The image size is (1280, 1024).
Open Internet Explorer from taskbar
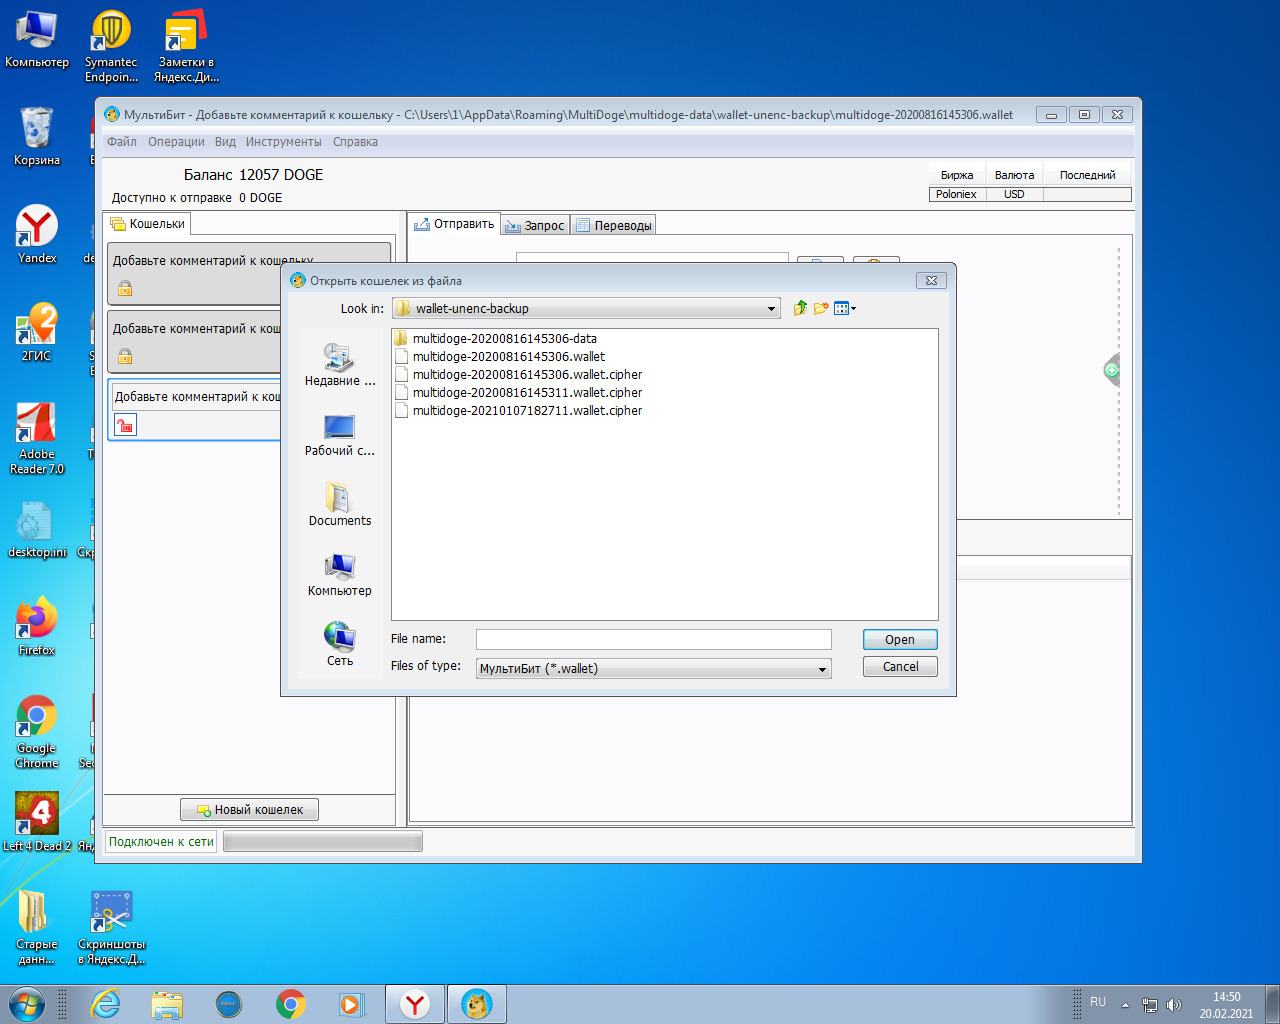105,1004
